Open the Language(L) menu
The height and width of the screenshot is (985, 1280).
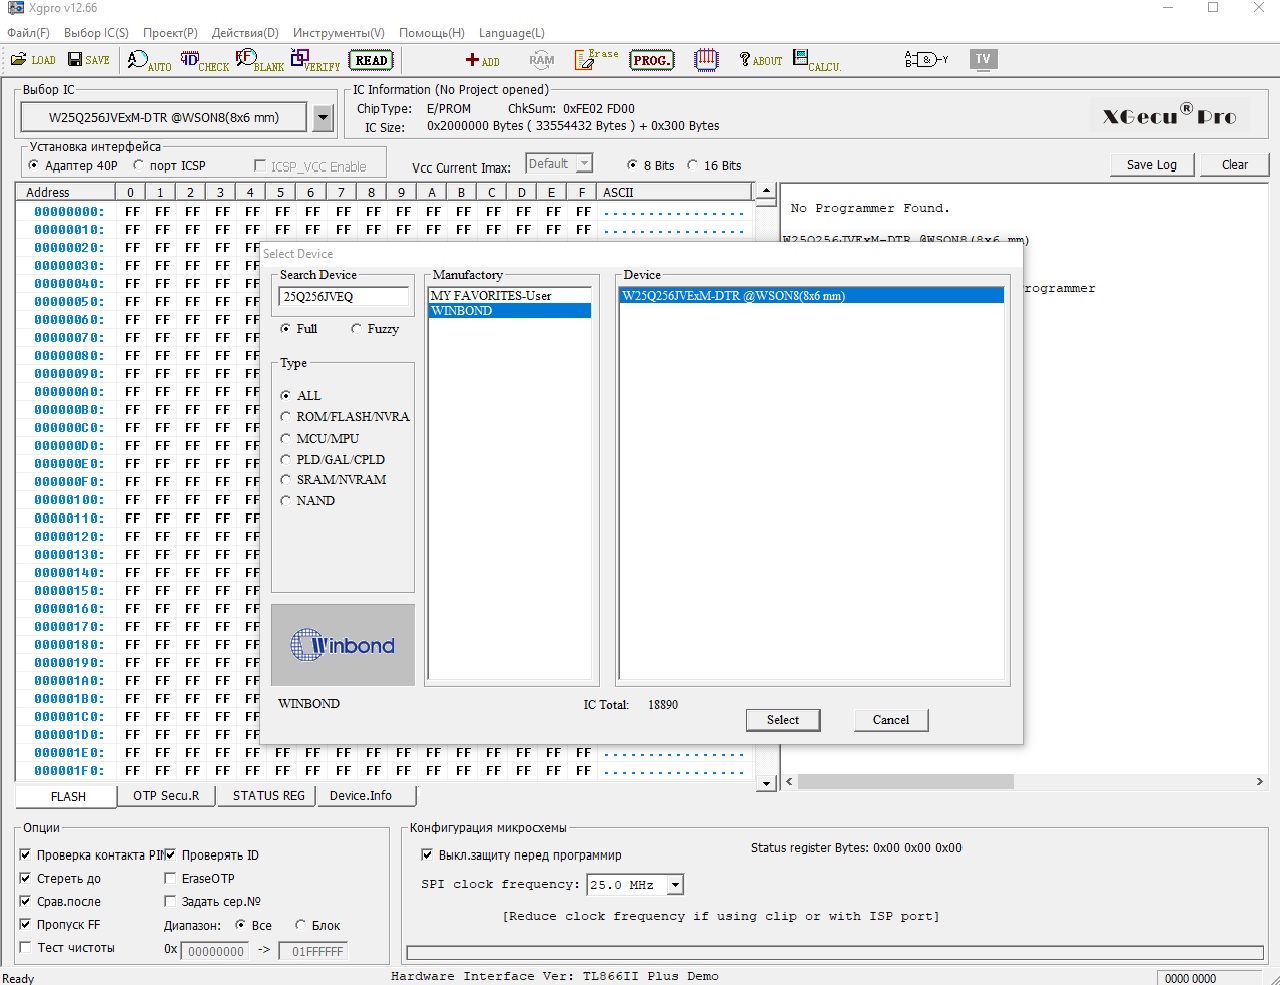511,33
